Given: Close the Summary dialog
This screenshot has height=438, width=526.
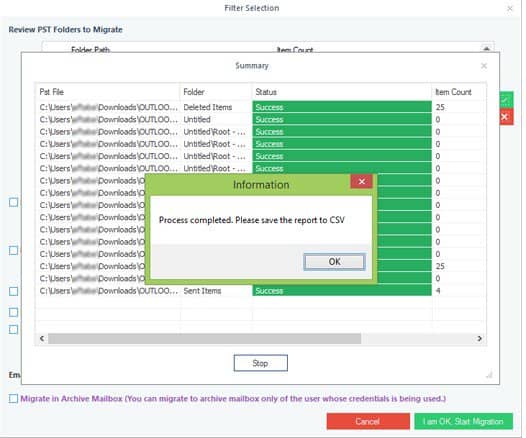Looking at the screenshot, I should click(x=484, y=66).
